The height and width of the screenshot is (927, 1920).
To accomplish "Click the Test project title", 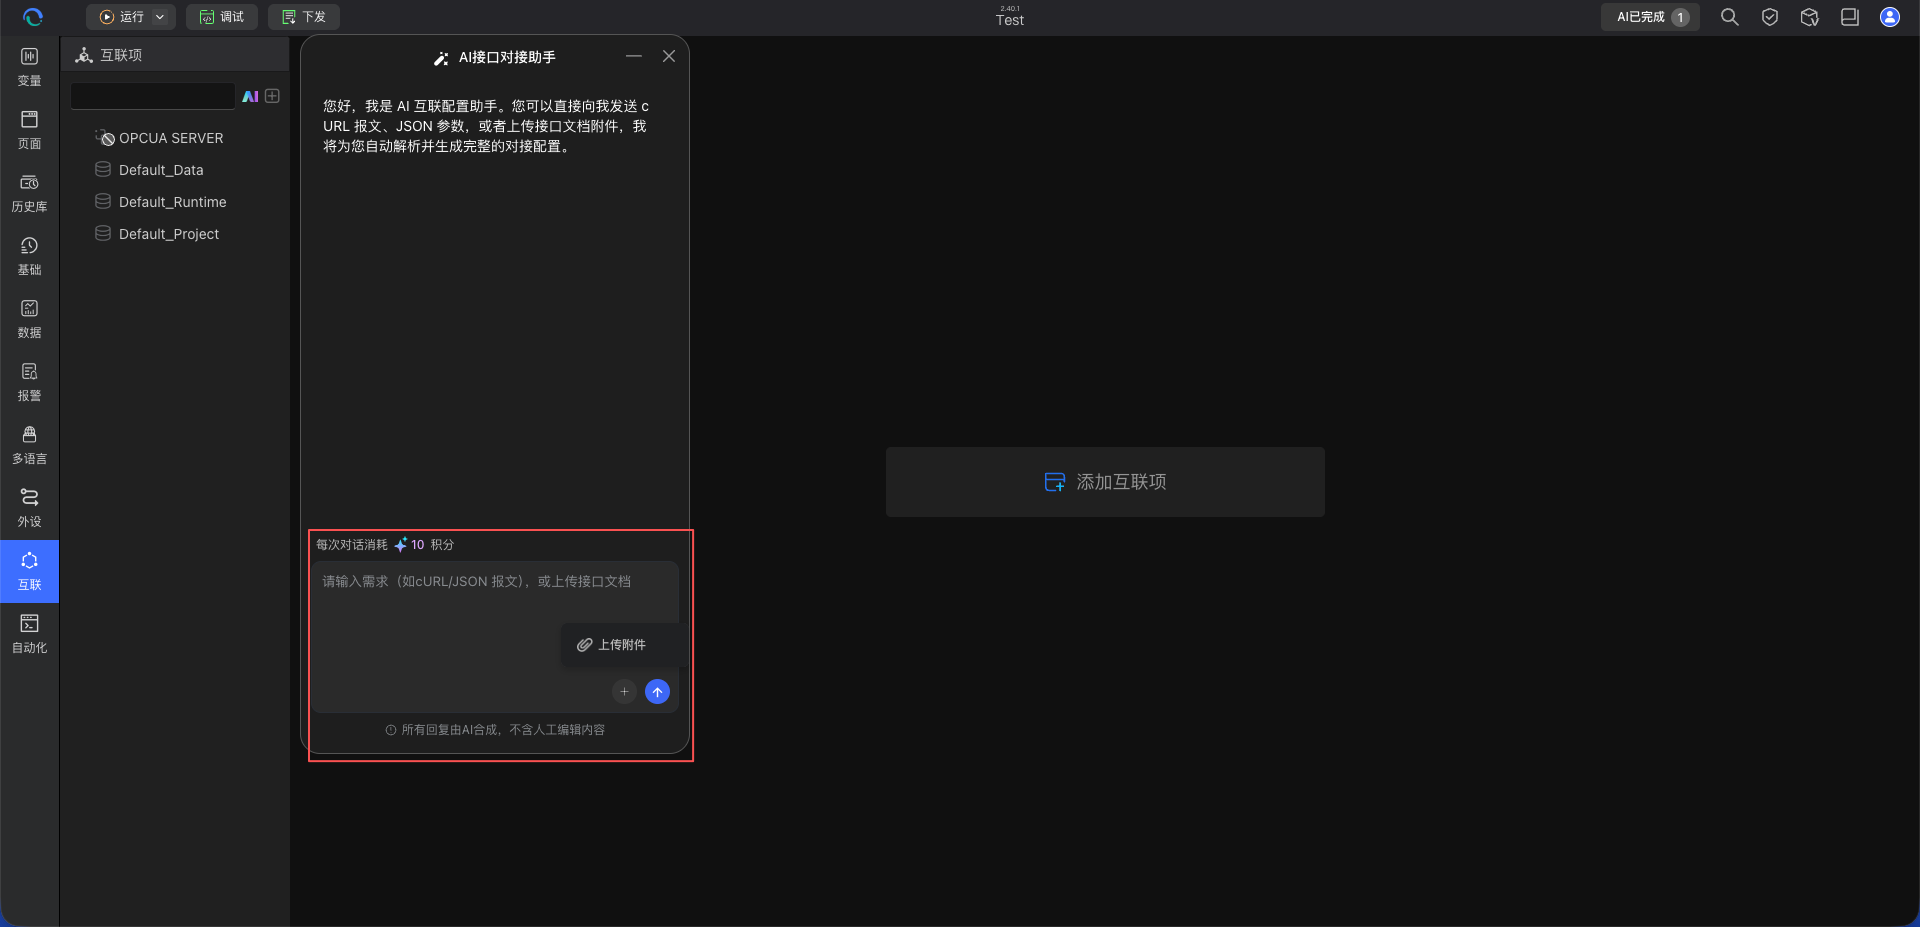I will (1010, 20).
